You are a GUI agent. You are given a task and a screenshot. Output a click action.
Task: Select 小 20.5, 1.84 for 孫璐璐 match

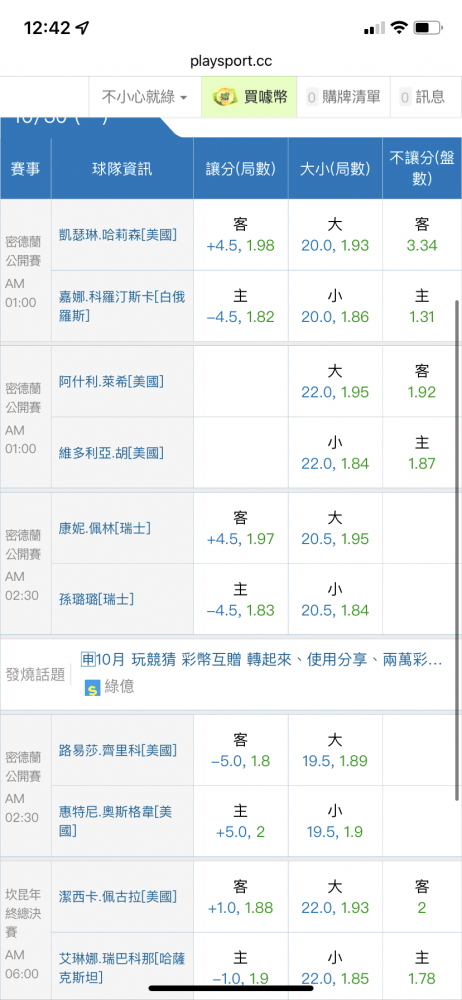(x=335, y=599)
